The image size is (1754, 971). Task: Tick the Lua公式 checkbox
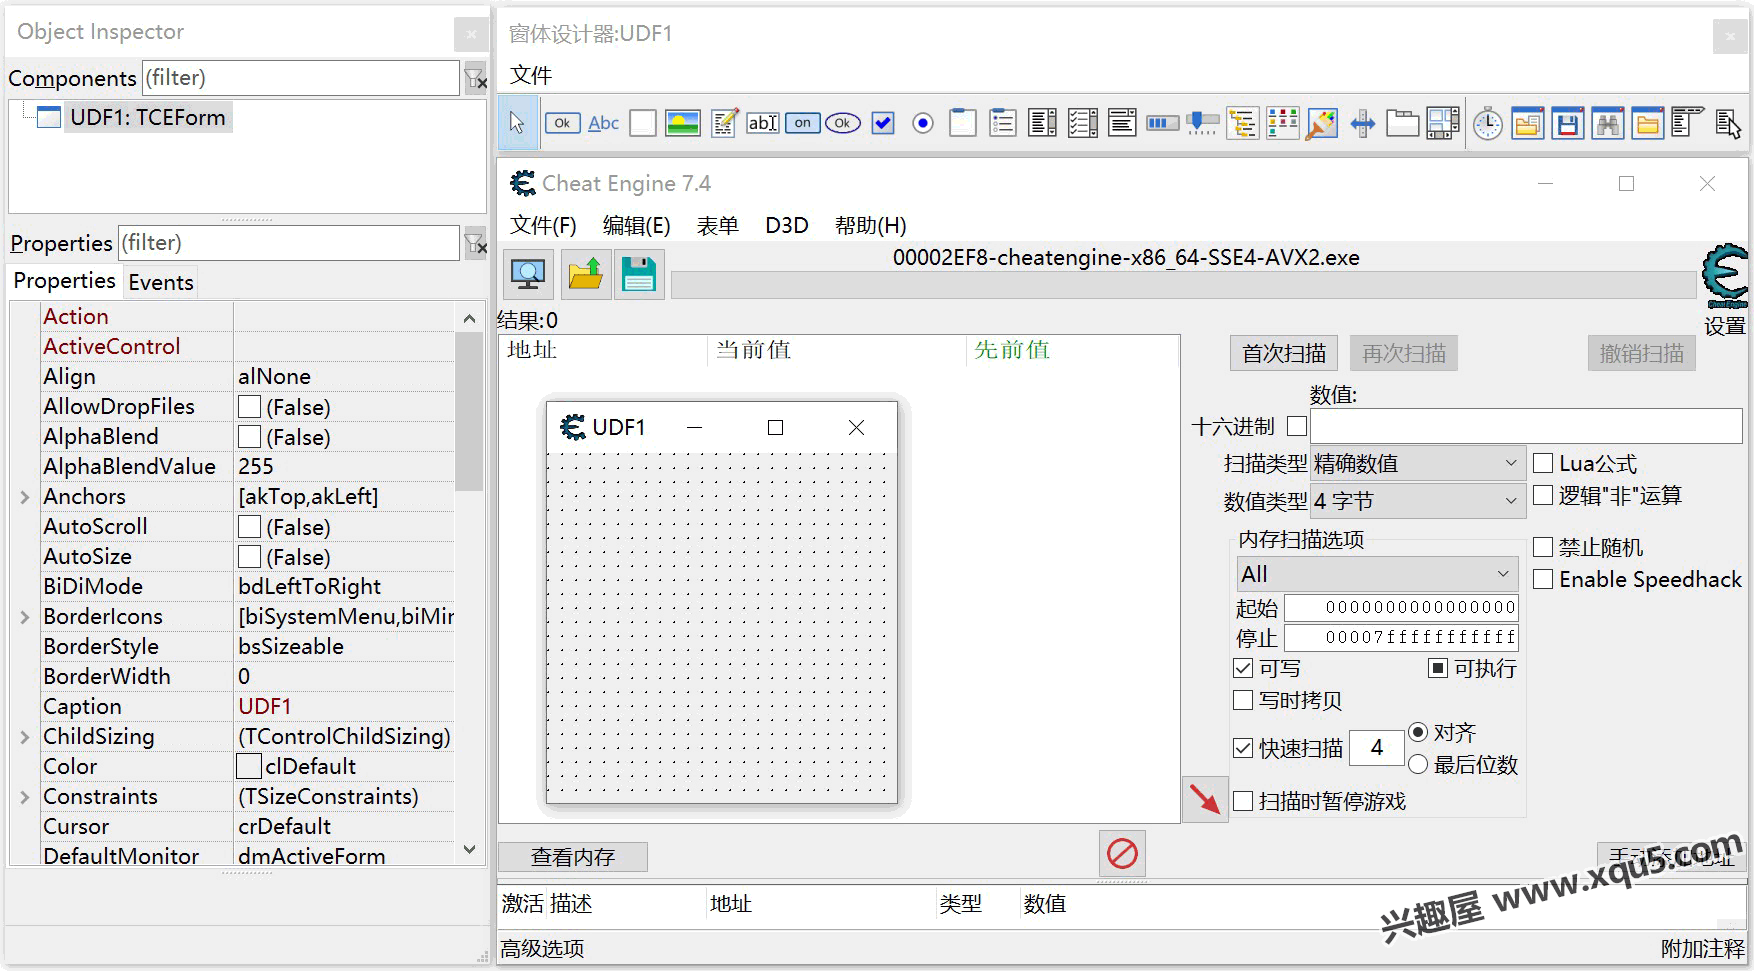1543,463
